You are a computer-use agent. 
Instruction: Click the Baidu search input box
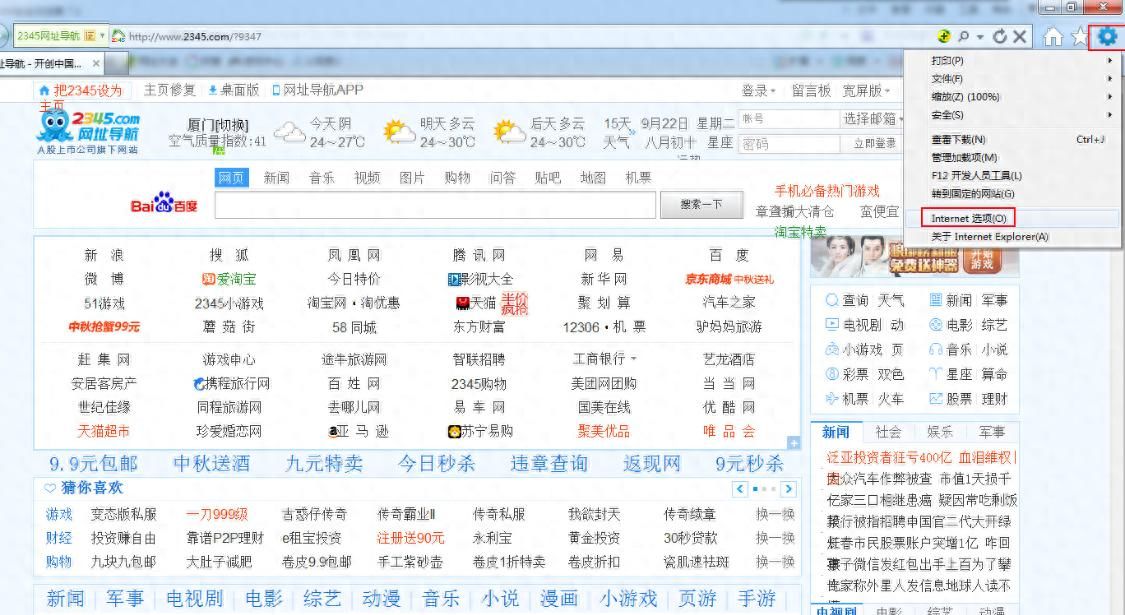tap(436, 205)
